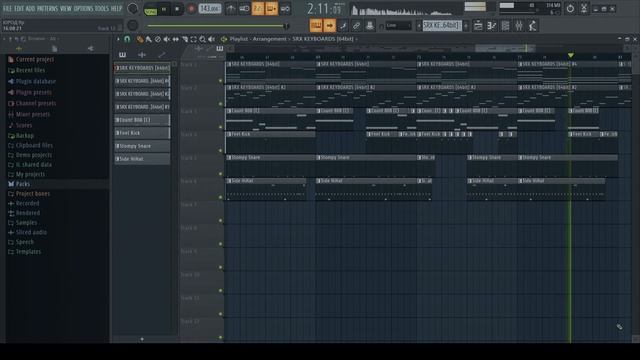Select the Draw pencil tool
Screen dimensions: 640x360
[x=140, y=39]
